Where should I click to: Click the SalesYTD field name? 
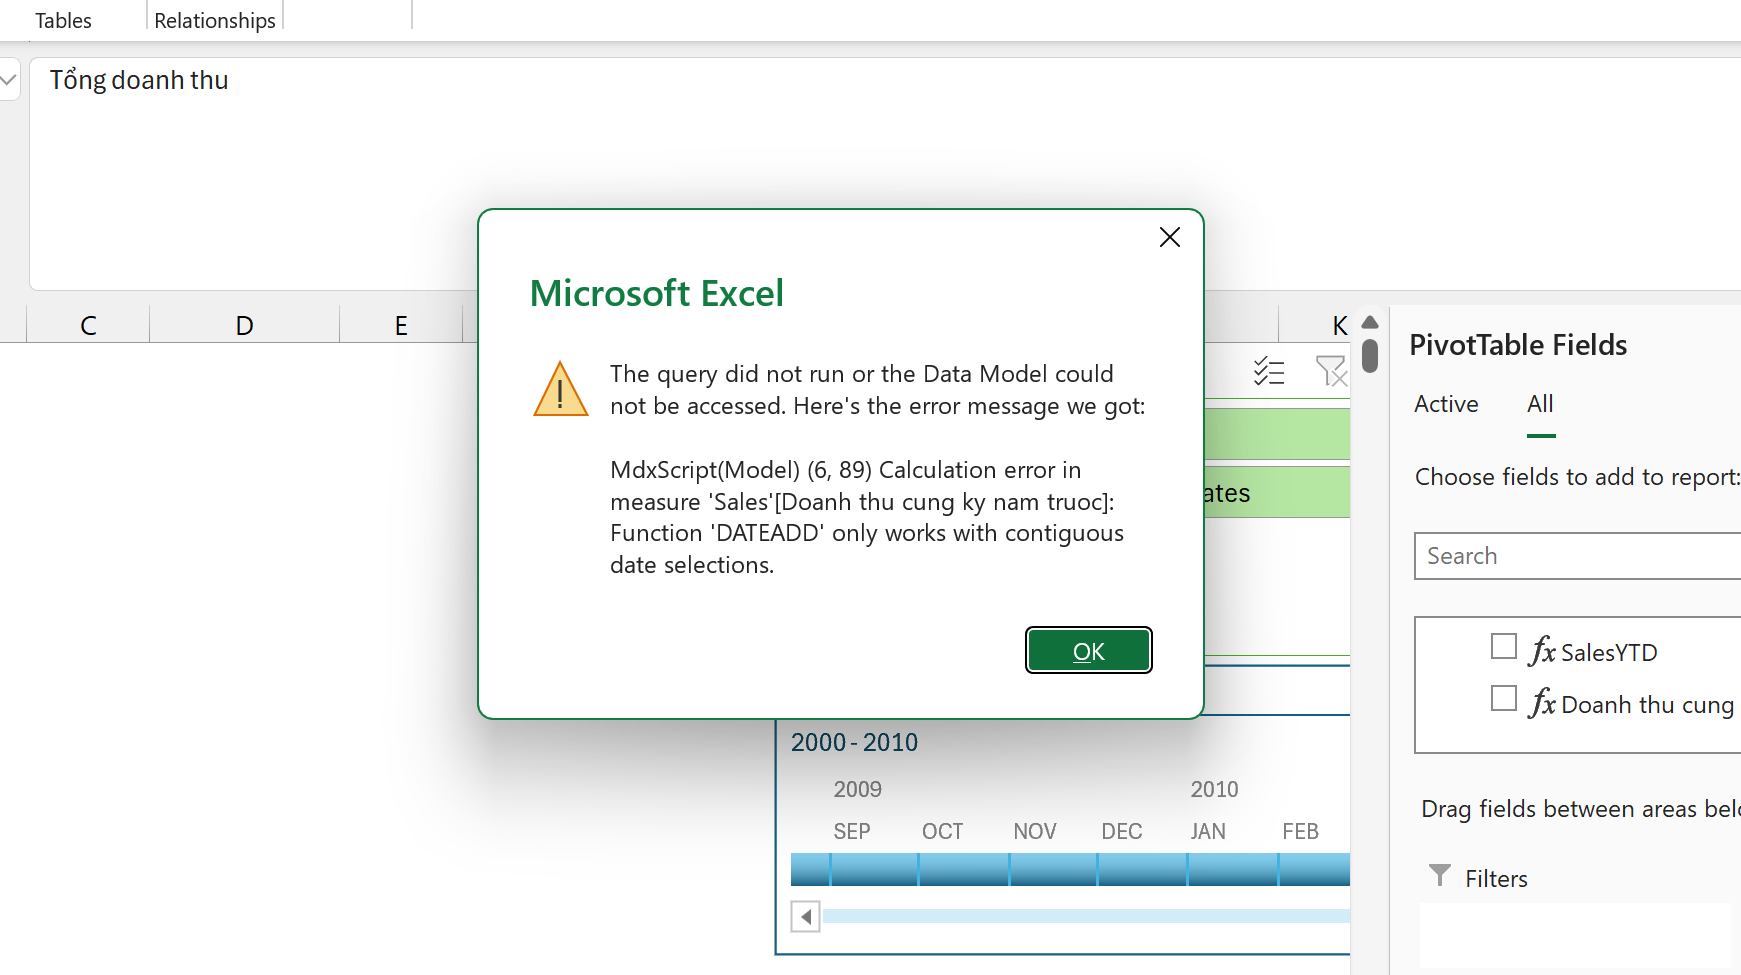1609,652
